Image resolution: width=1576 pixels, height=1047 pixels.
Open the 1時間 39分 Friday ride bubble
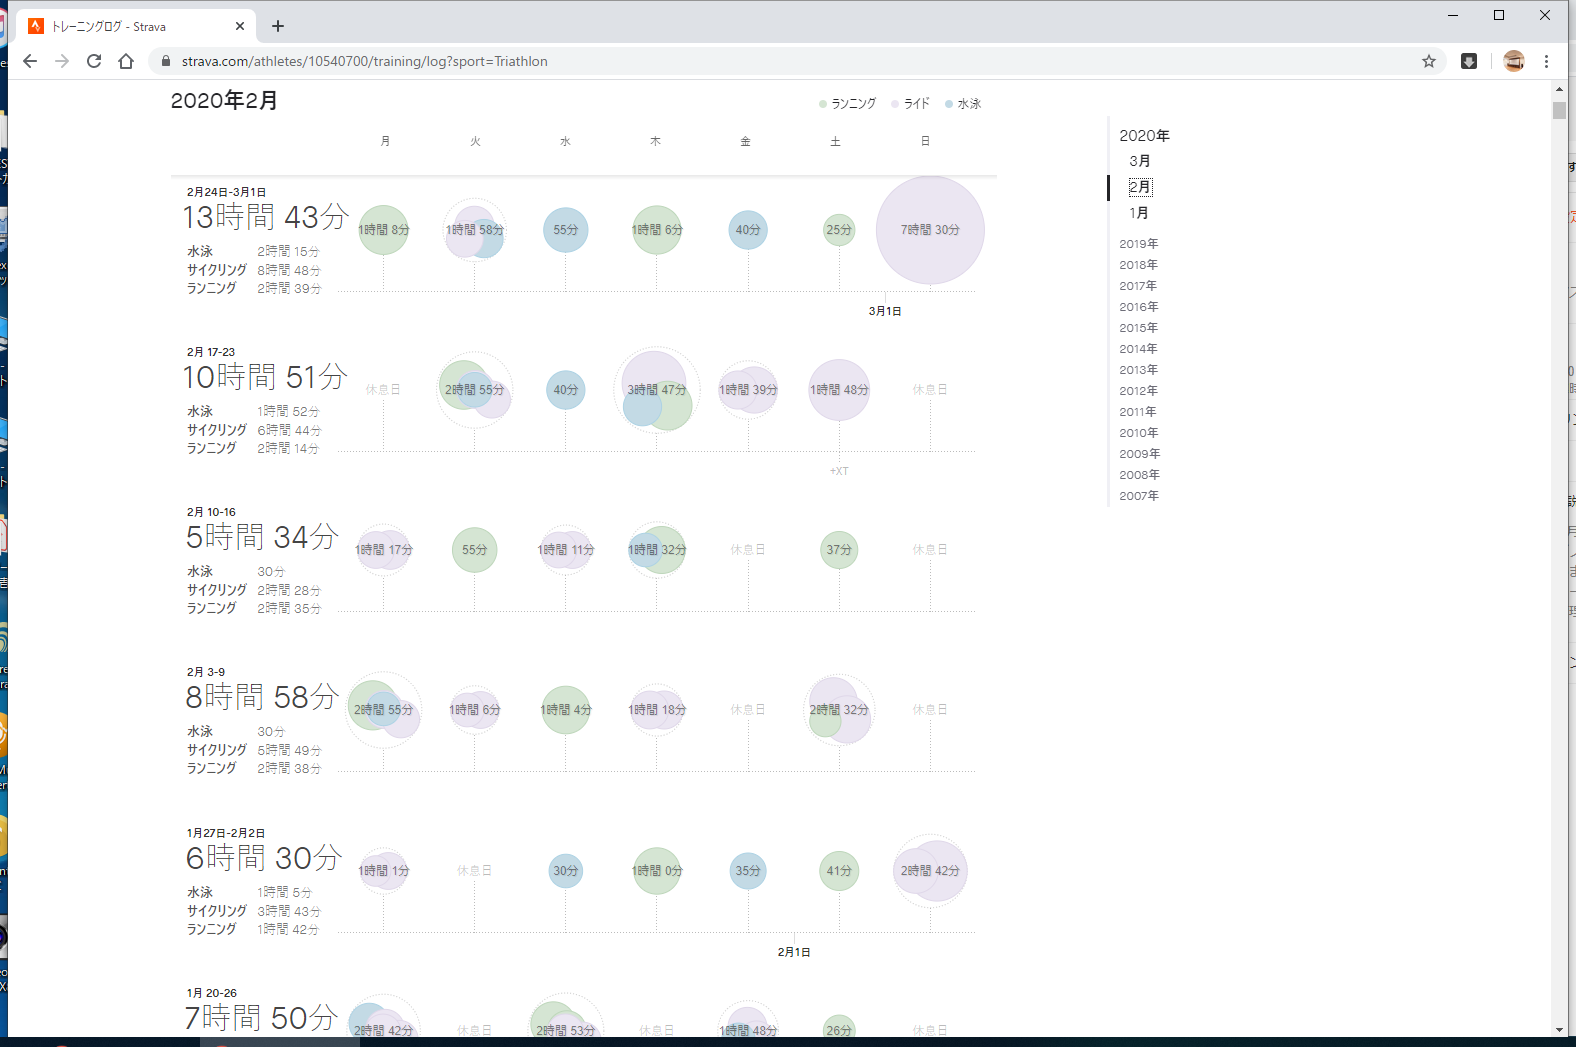[748, 390]
